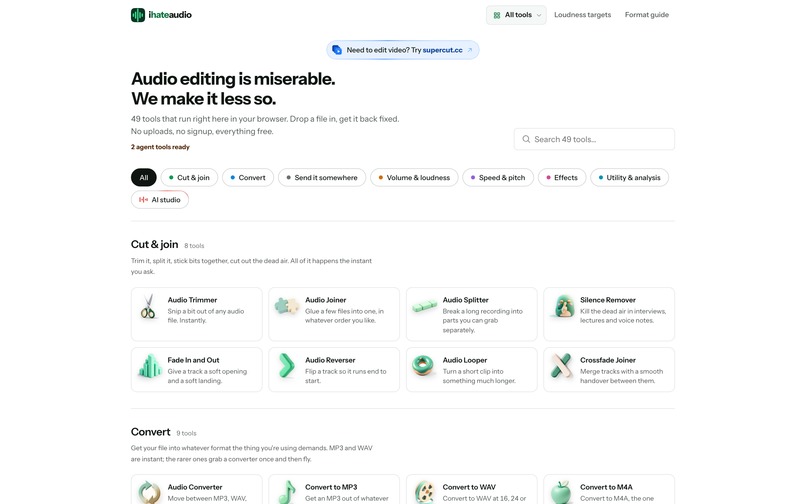This screenshot has height=504, width=806.
Task: Open the Audio Trimmer tool title
Action: [x=192, y=300]
